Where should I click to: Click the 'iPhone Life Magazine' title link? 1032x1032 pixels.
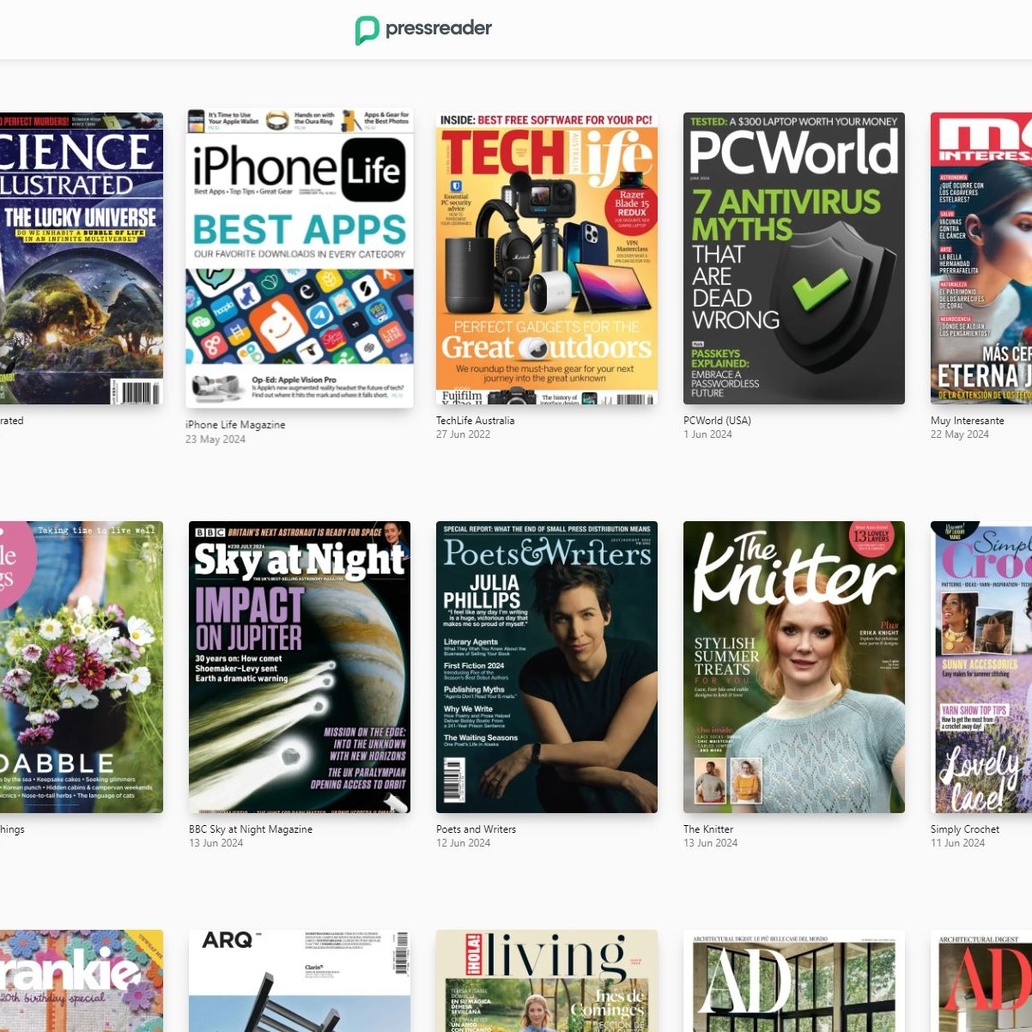coord(236,425)
